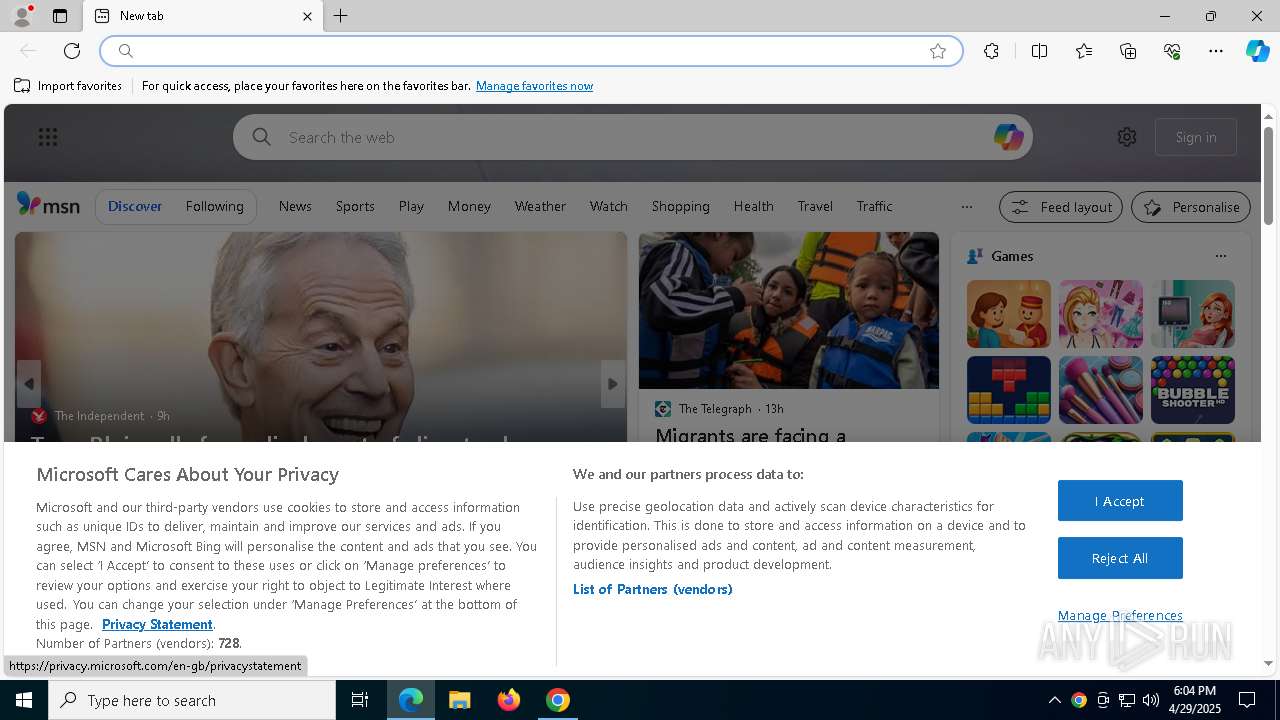Open Watch menu item
Screen dimensions: 1280x720
click(x=608, y=206)
